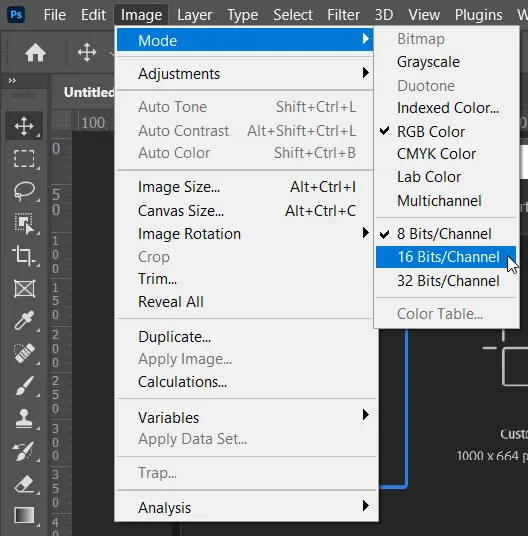Select the Gradient tool
528x536 pixels.
click(x=24, y=515)
